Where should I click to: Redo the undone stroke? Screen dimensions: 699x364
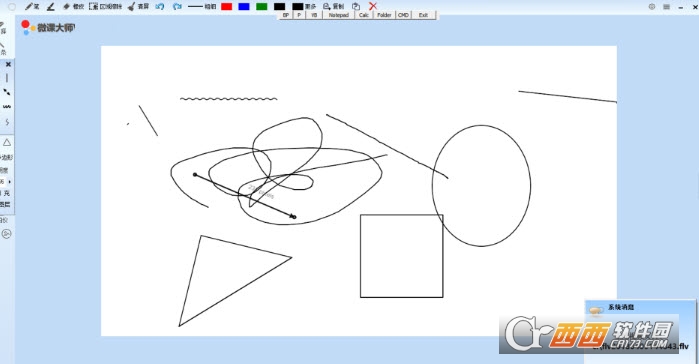177,6
